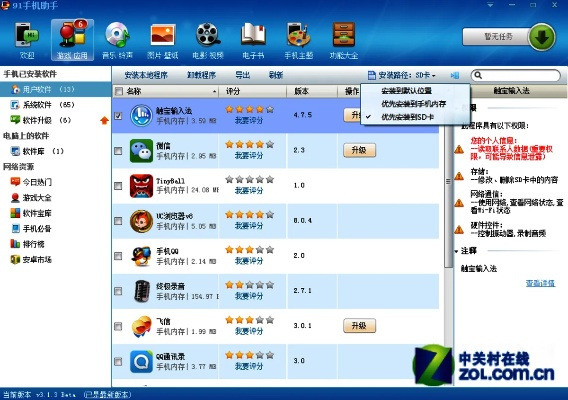The image size is (568, 400).
Task: Choose 优先安装到SD卡 from menu
Action: (415, 117)
